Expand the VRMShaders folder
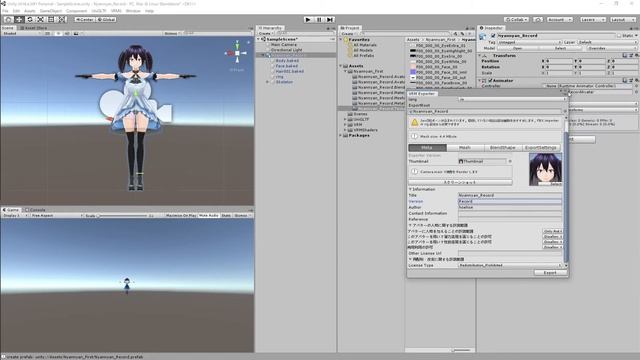Viewport: 640px width, 360px height. (x=345, y=130)
